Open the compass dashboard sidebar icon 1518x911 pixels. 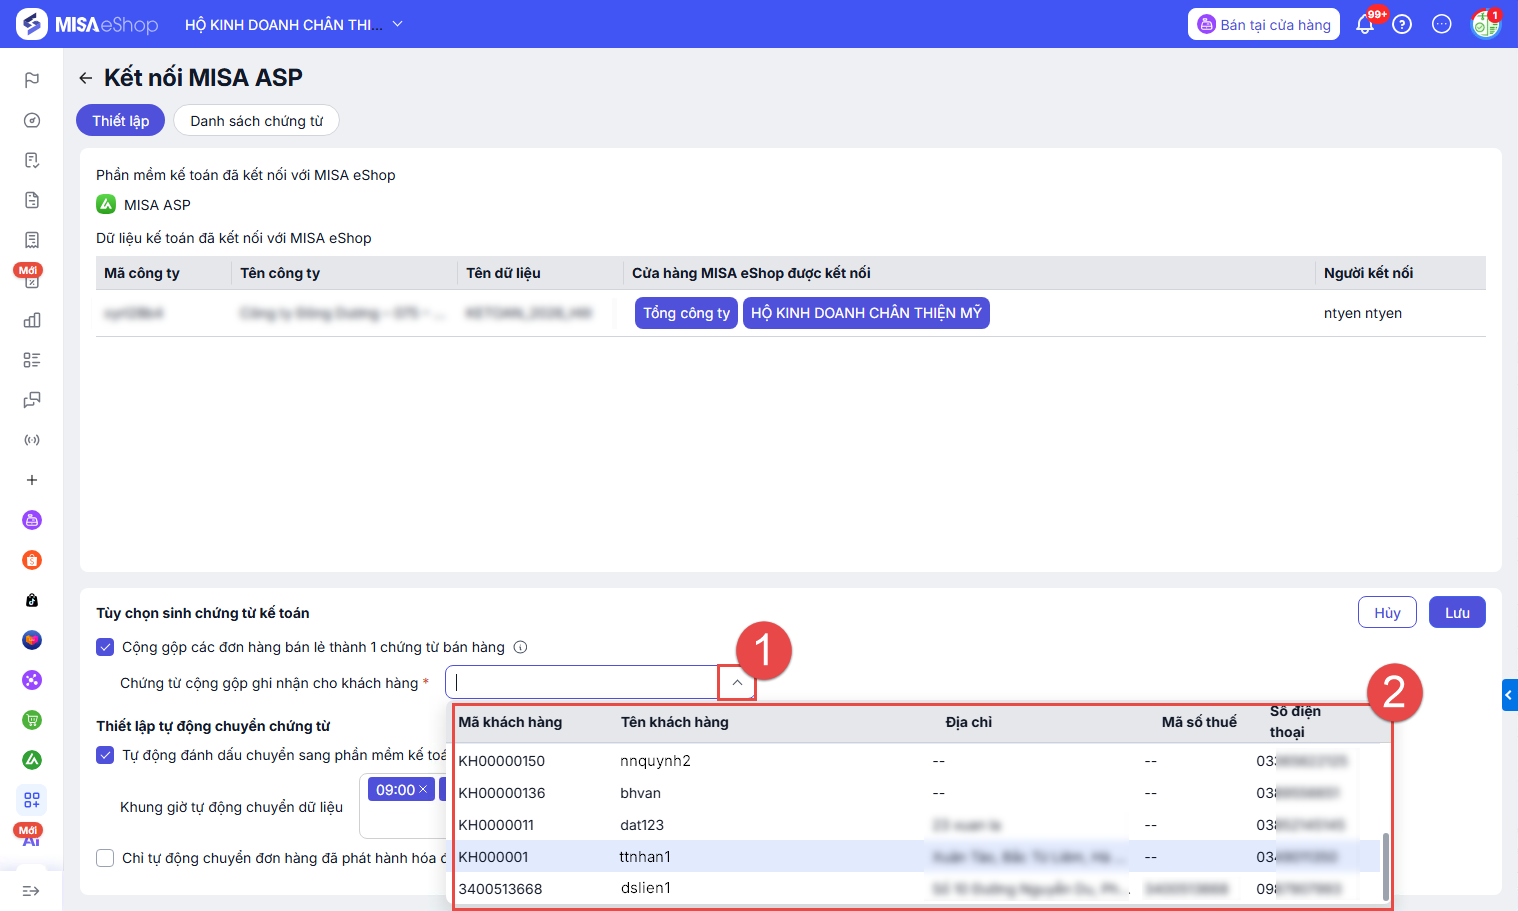[32, 120]
